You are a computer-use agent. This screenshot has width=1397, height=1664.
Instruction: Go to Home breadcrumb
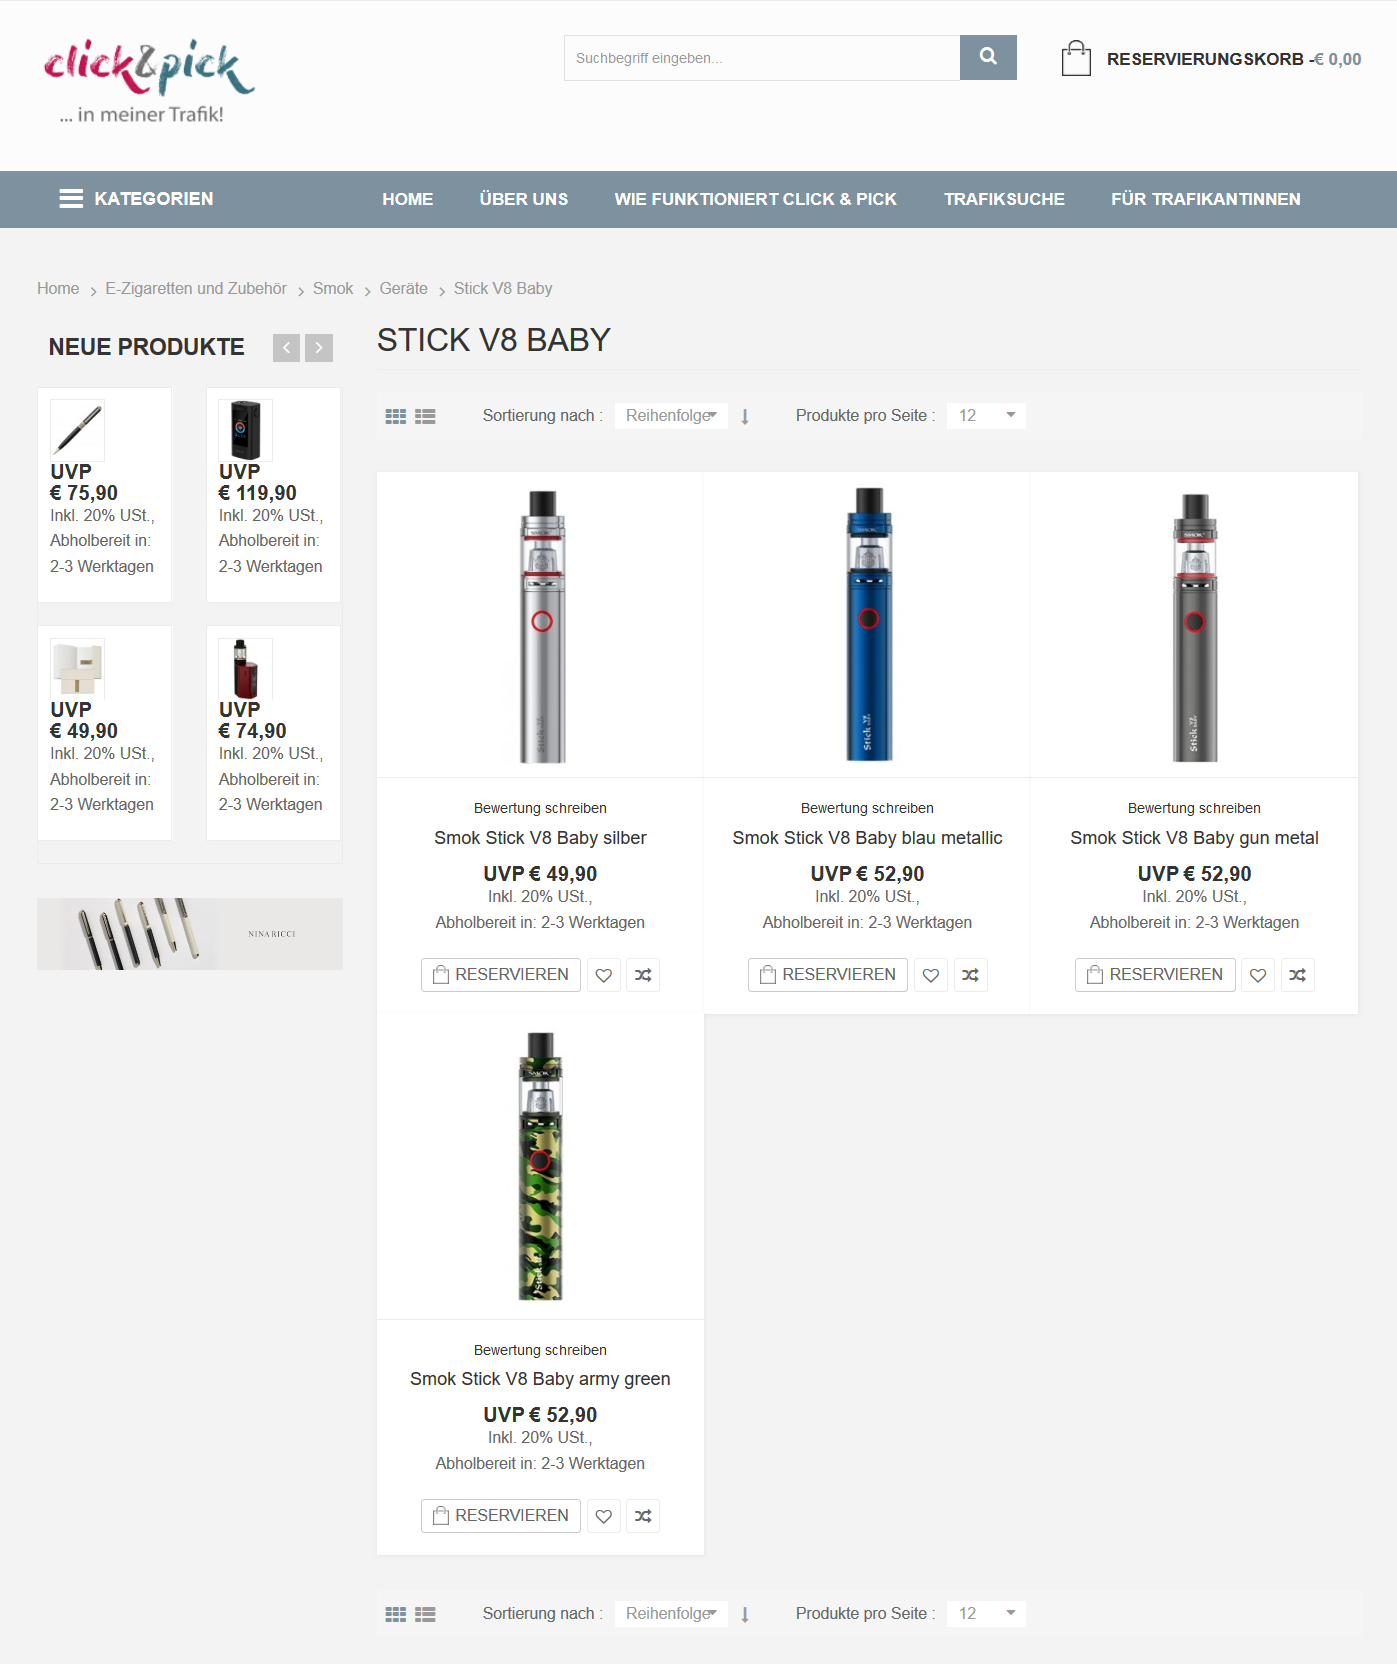point(58,289)
